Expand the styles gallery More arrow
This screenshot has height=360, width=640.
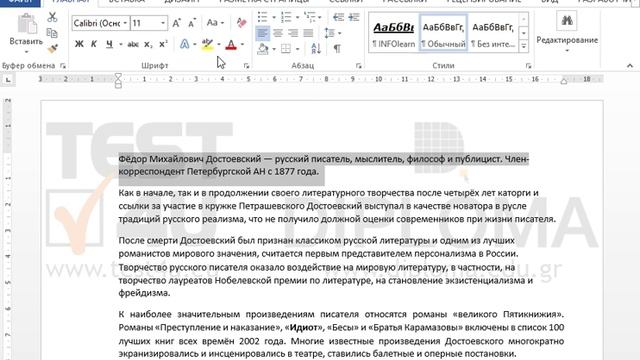click(524, 47)
